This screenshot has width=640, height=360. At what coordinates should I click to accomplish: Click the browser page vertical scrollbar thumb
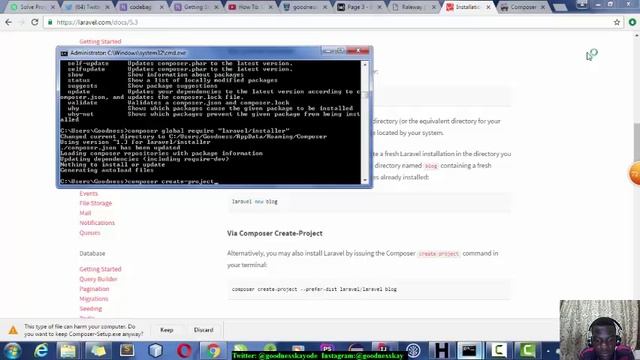coord(636,141)
